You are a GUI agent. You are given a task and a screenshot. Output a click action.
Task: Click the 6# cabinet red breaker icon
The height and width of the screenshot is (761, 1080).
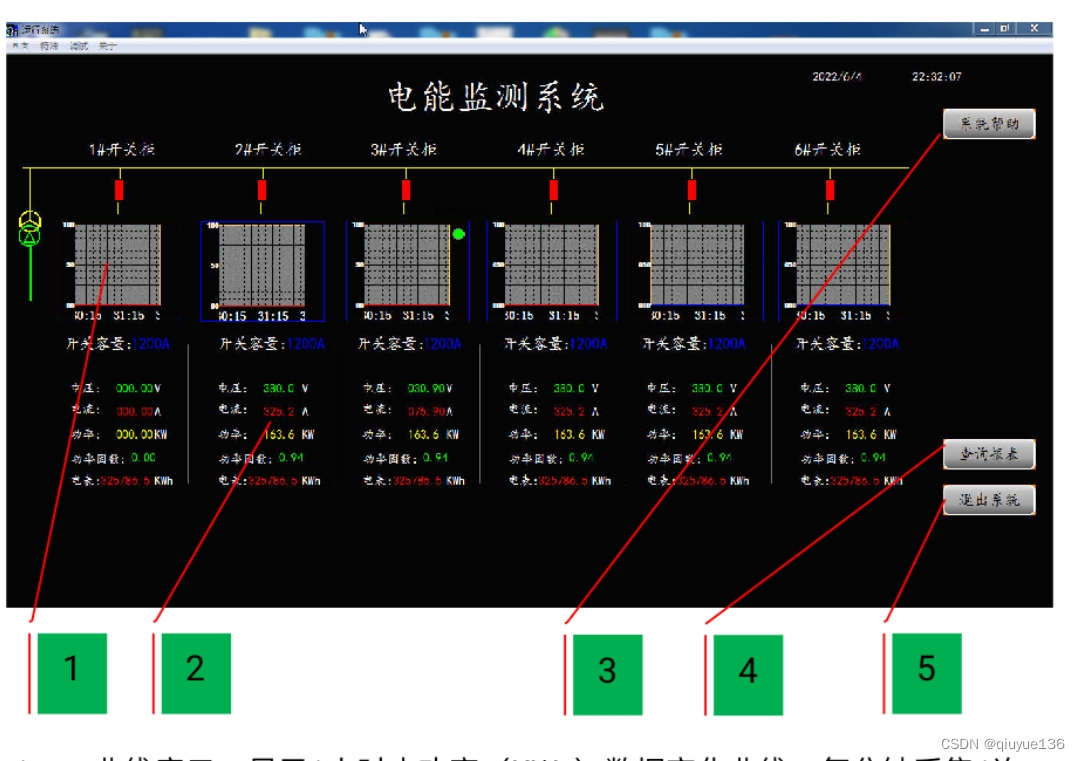[828, 188]
